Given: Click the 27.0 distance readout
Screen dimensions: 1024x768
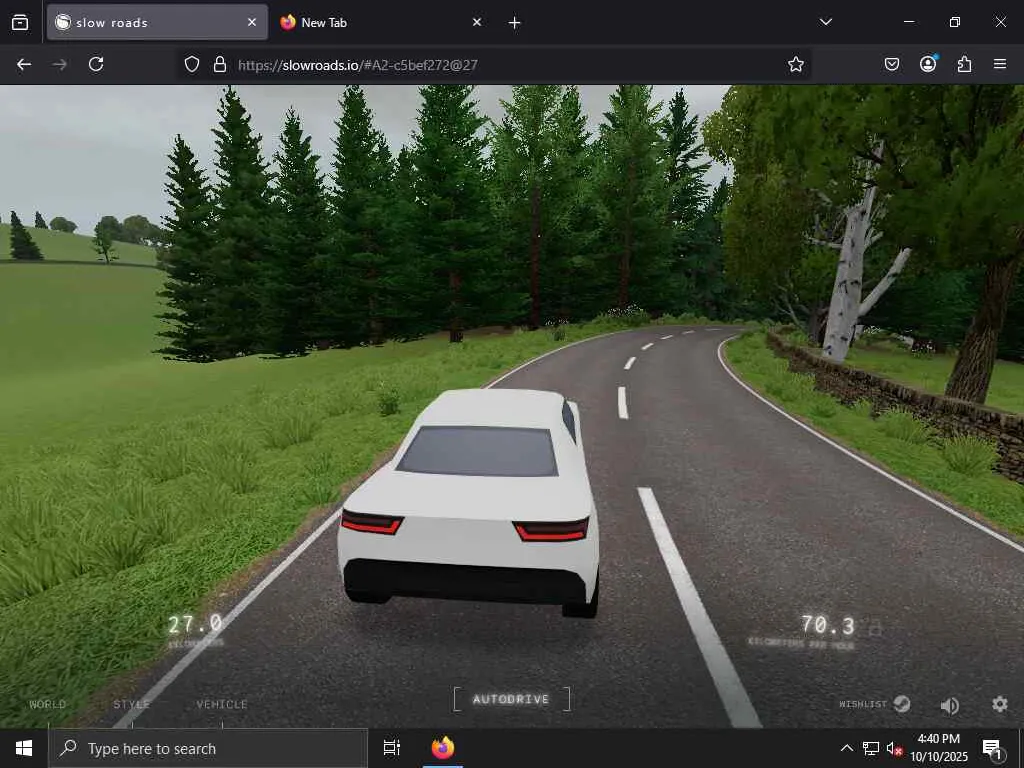Looking at the screenshot, I should pyautogui.click(x=195, y=624).
